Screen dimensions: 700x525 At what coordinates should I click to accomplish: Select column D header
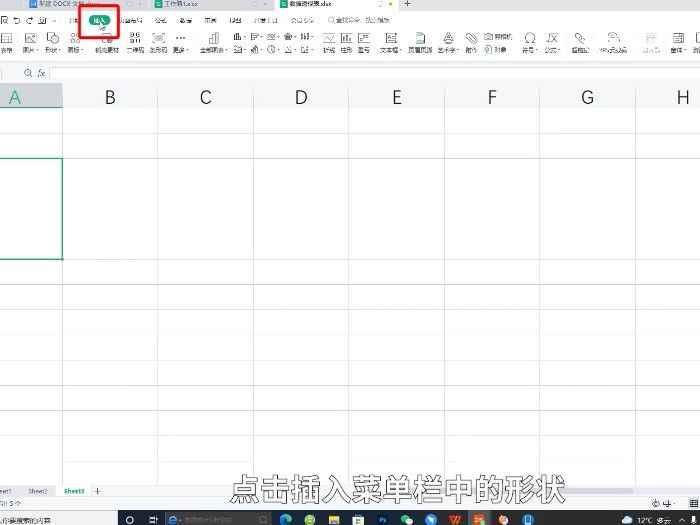[x=301, y=96]
